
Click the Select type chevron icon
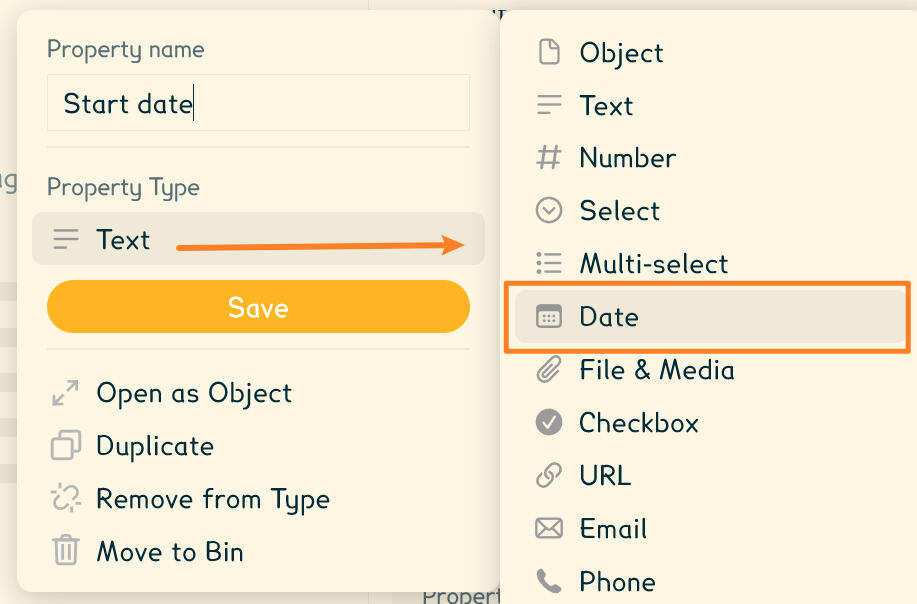pyautogui.click(x=549, y=211)
